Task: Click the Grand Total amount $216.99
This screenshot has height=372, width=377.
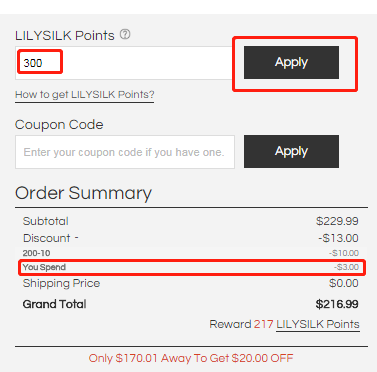Action: coord(337,304)
